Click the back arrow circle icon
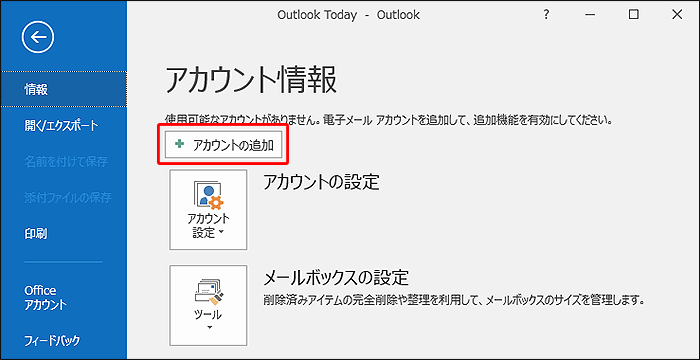This screenshot has height=360, width=700. click(38, 37)
